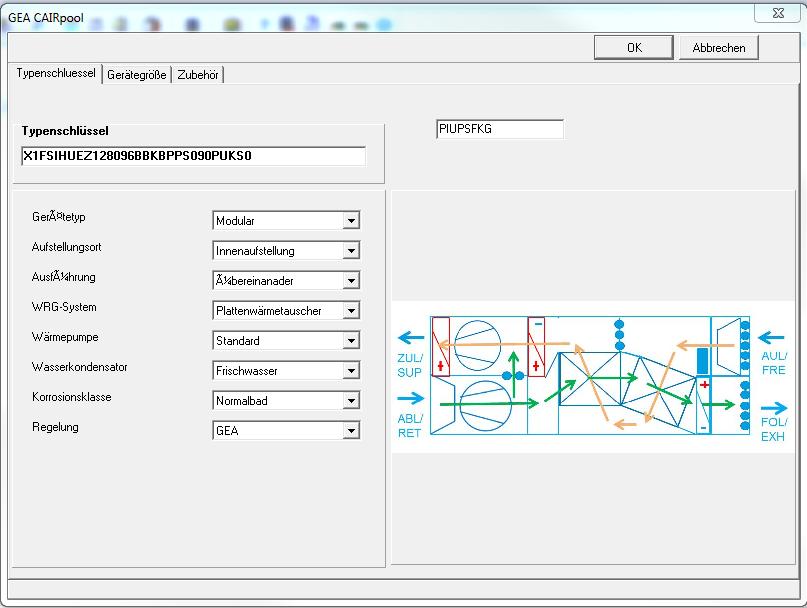The image size is (807, 608).
Task: Open the Gerätetyp dropdown arrow
Action: [351, 221]
